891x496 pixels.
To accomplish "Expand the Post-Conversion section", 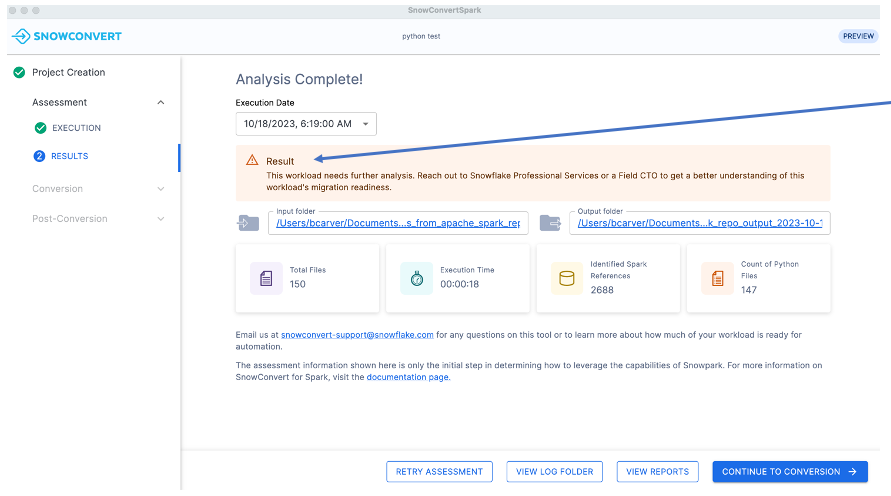I will [161, 219].
